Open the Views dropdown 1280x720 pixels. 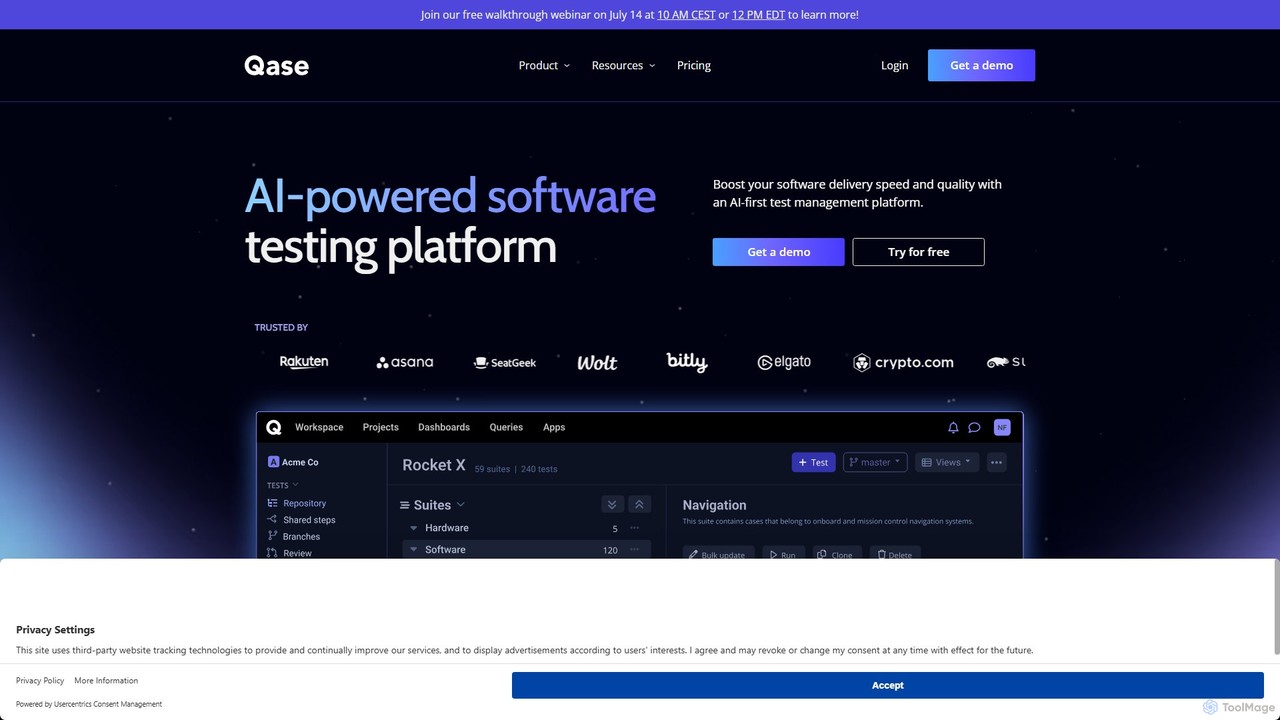947,462
